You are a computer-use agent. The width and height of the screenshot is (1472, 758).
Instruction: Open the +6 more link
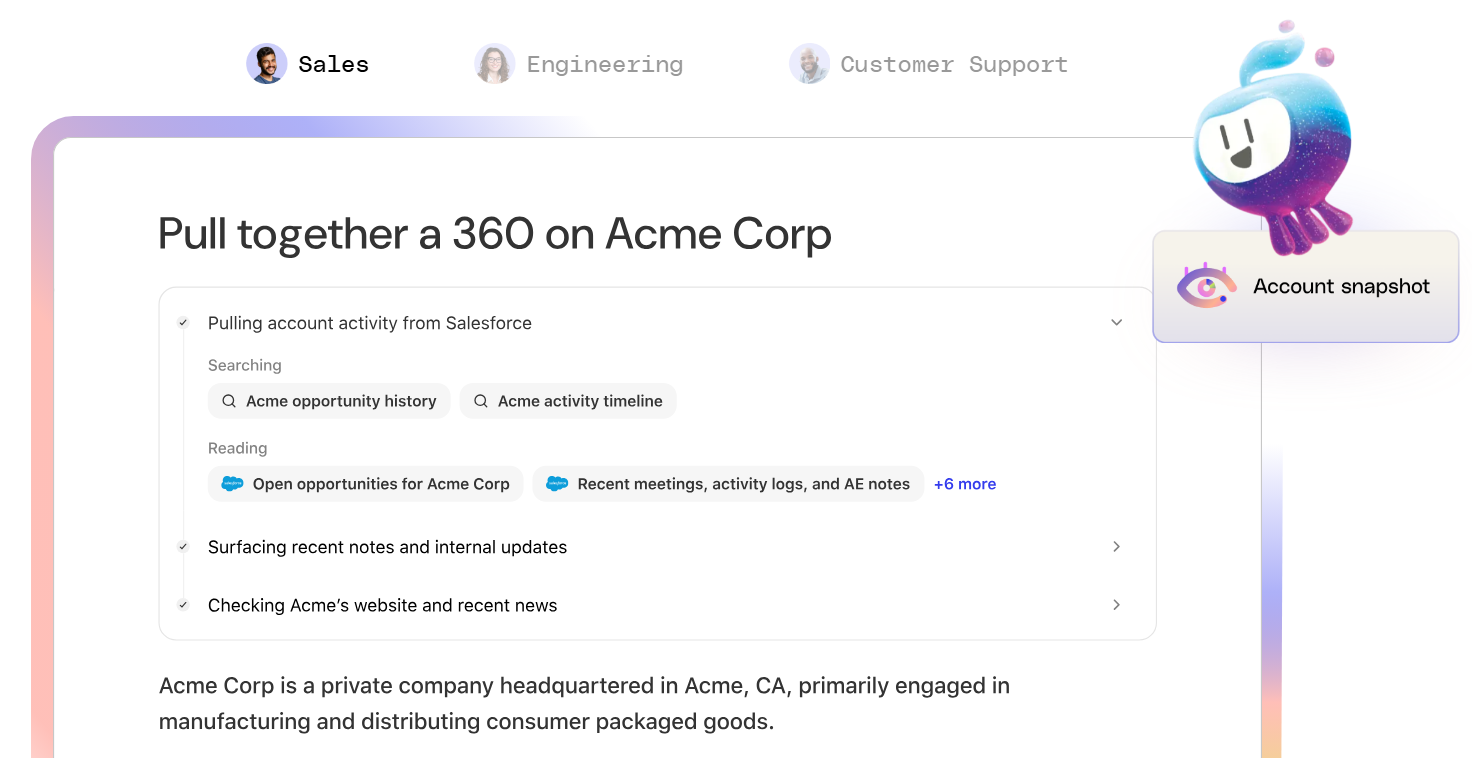(x=964, y=484)
